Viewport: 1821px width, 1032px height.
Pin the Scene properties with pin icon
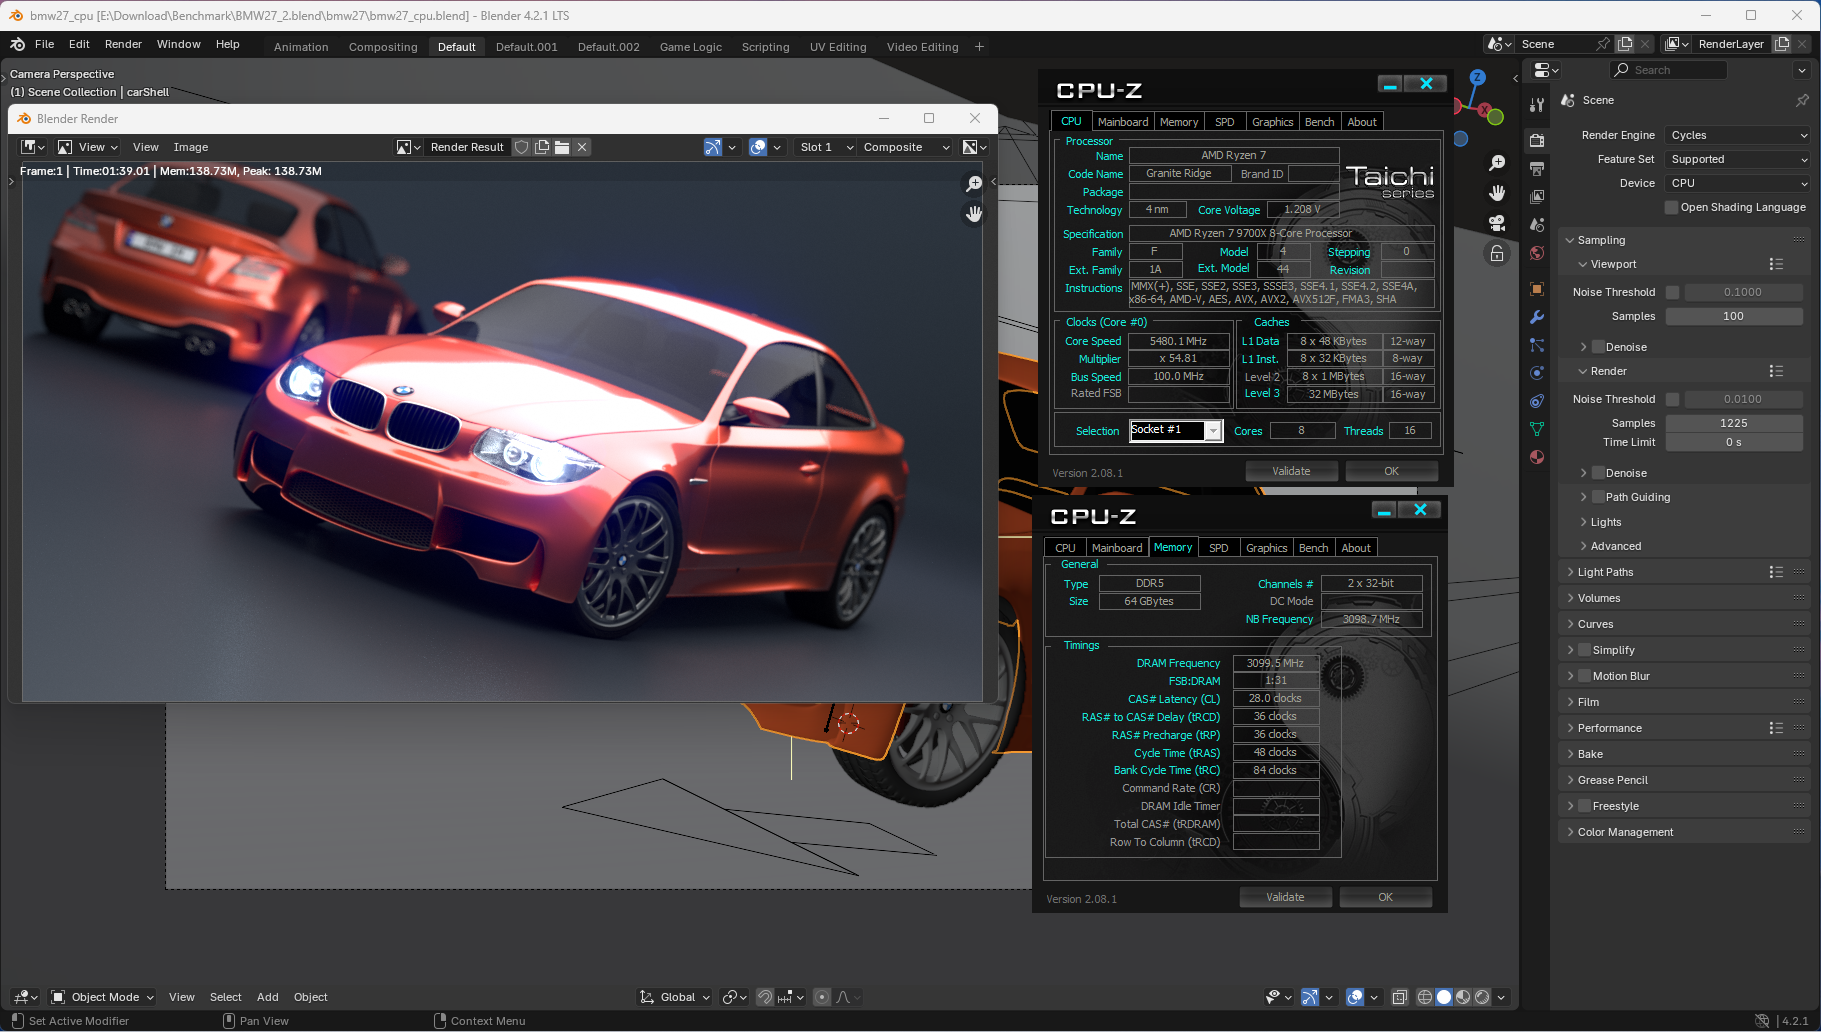1802,100
